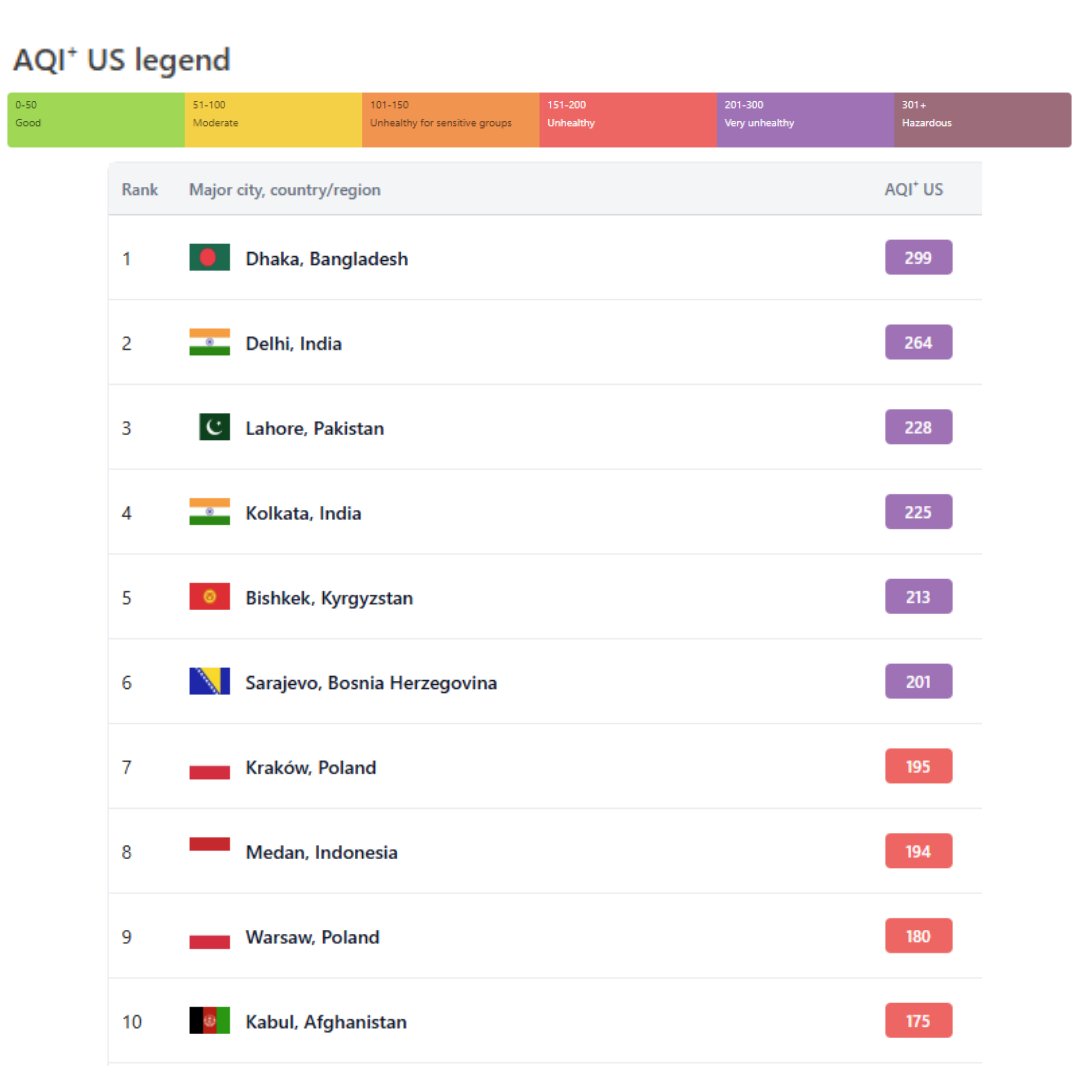Select the green Good 0-50 legend swatch
Viewport: 1080px width, 1080px height.
click(x=96, y=120)
